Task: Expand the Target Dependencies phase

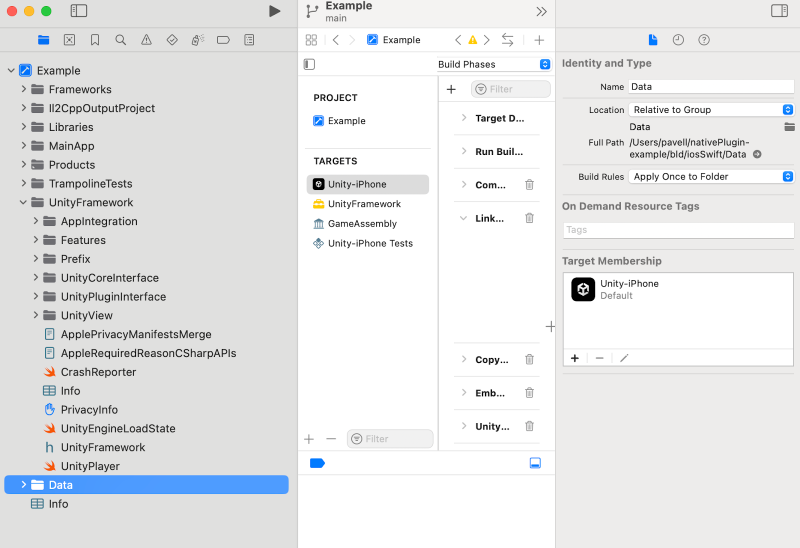Action: point(464,118)
